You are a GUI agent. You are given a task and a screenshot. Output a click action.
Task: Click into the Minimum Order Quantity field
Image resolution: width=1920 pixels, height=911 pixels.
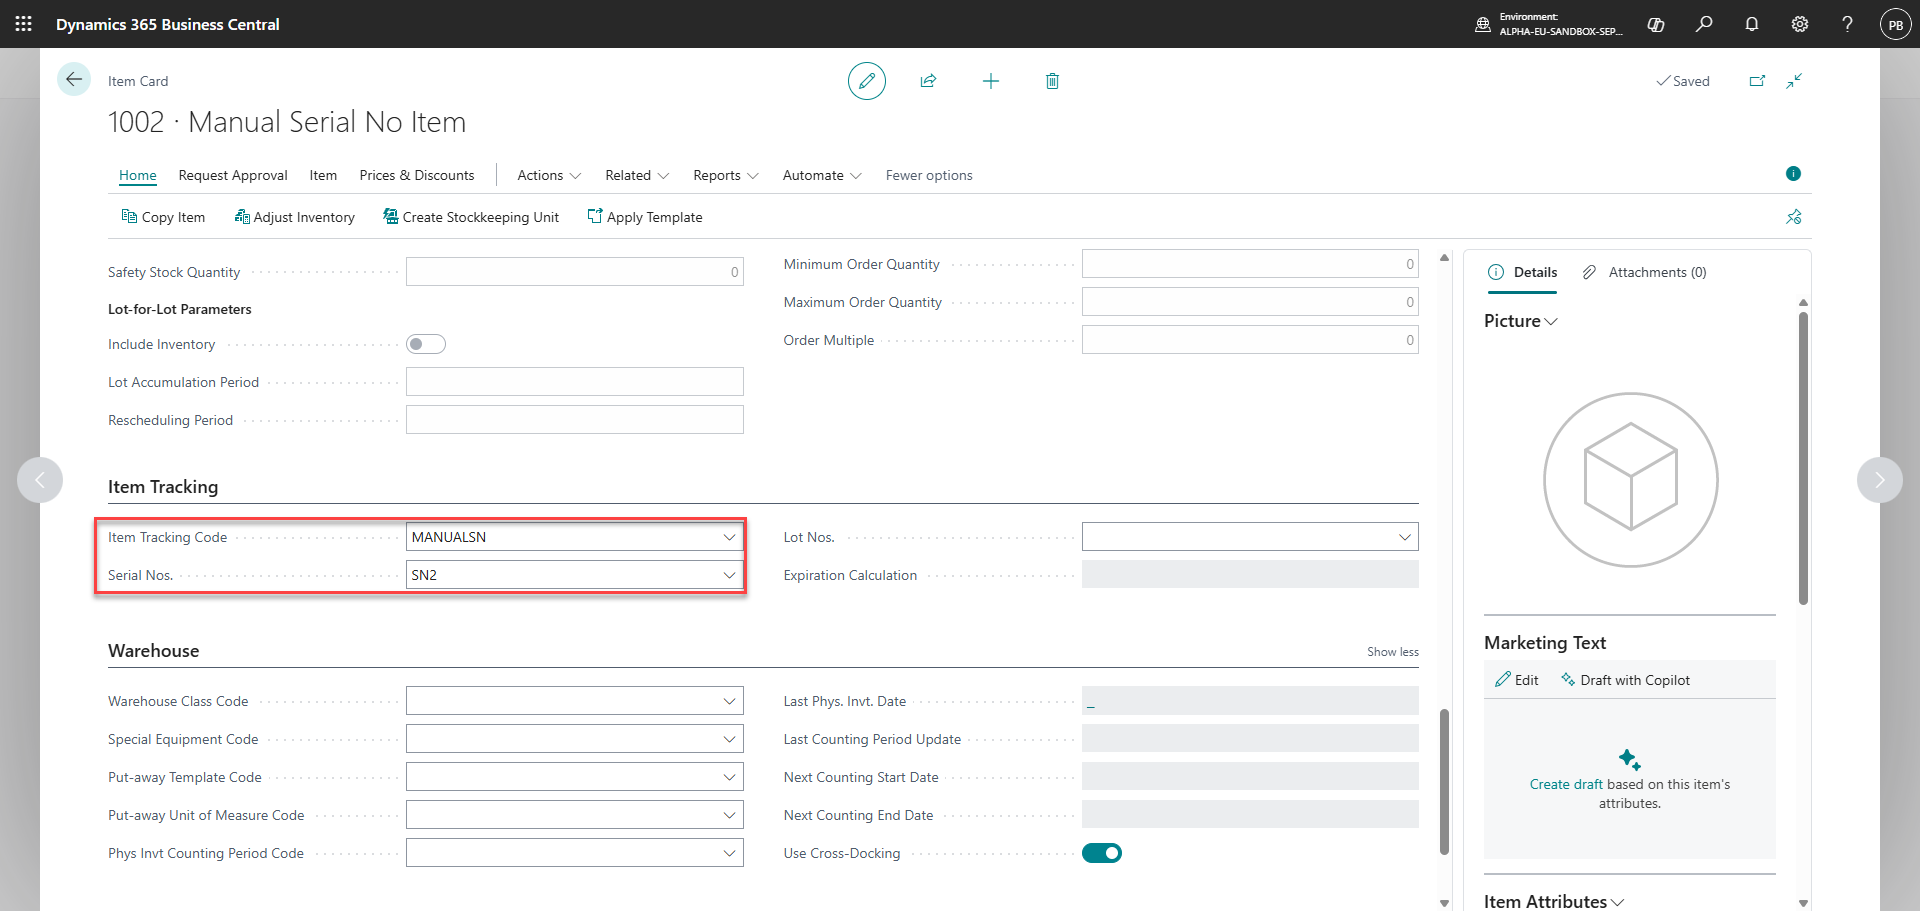[1250, 264]
